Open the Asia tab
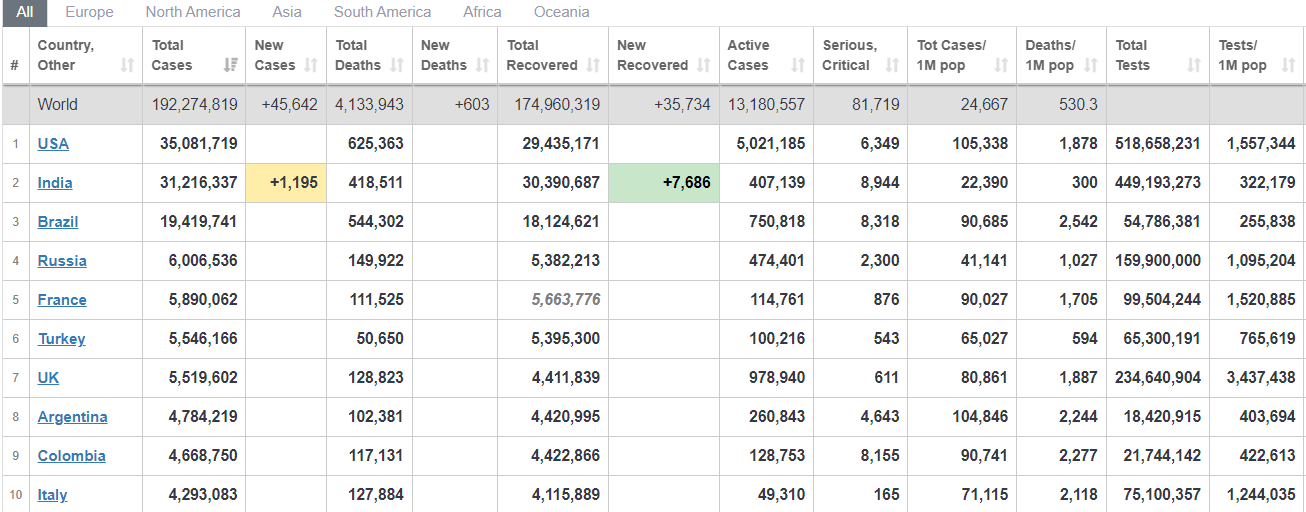Viewport: 1306px width, 512px height. (x=287, y=12)
